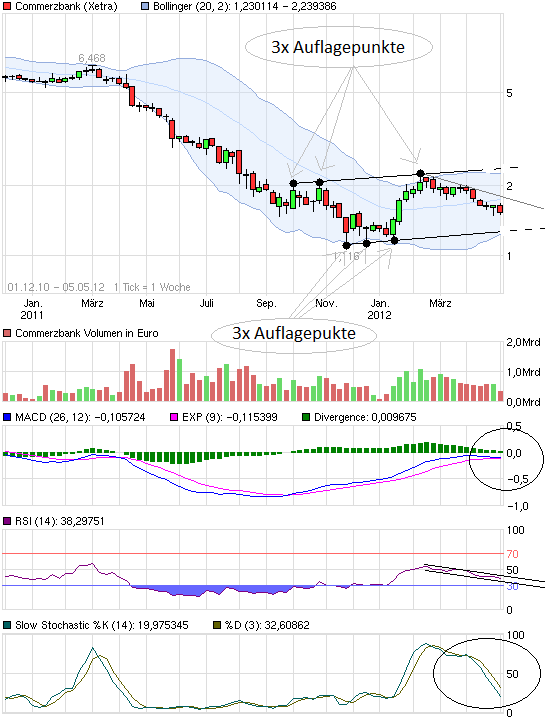This screenshot has height=722, width=545.
Task: Click the red 70 RSI level label
Action: click(x=512, y=554)
